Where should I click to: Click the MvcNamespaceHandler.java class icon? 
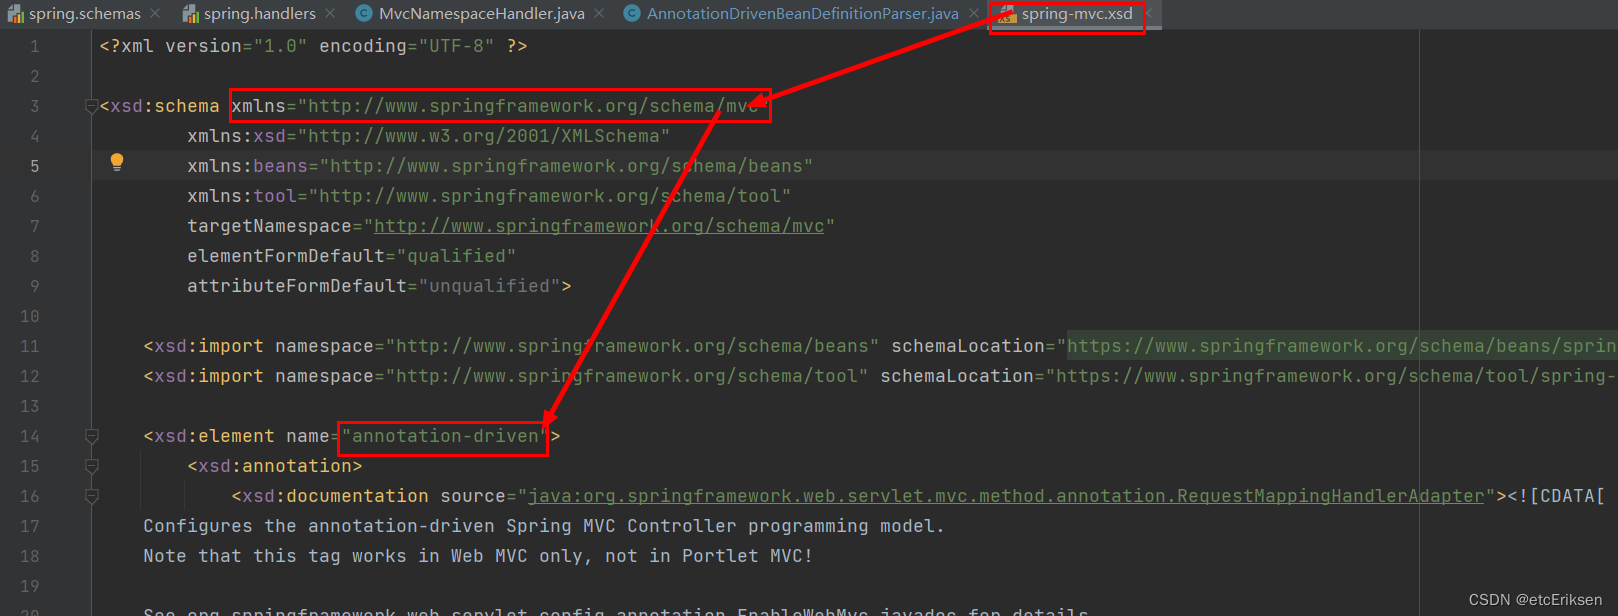click(x=364, y=14)
